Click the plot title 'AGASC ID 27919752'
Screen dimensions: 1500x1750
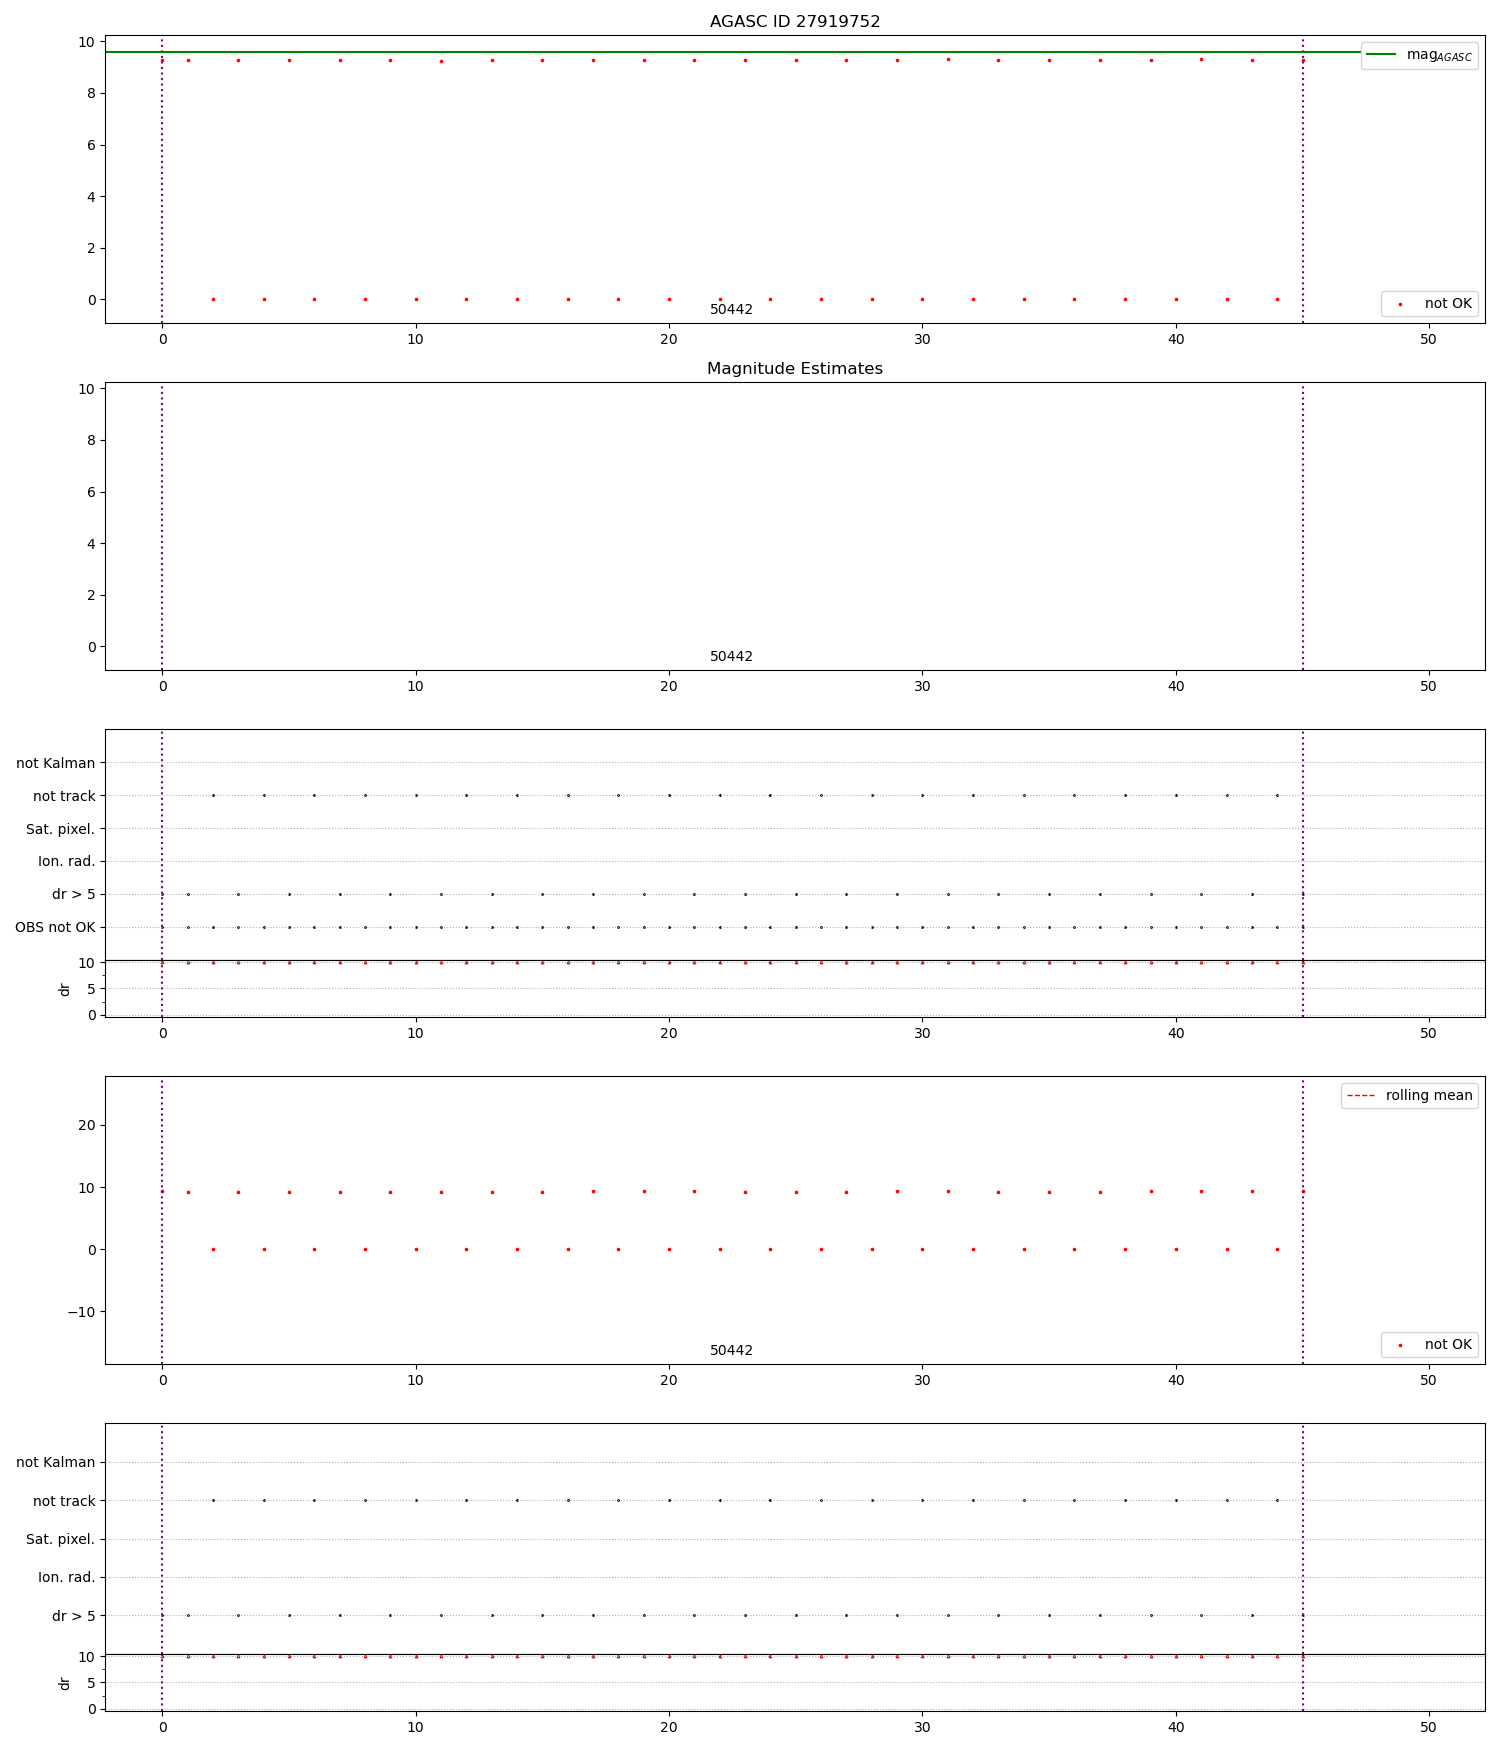[795, 22]
